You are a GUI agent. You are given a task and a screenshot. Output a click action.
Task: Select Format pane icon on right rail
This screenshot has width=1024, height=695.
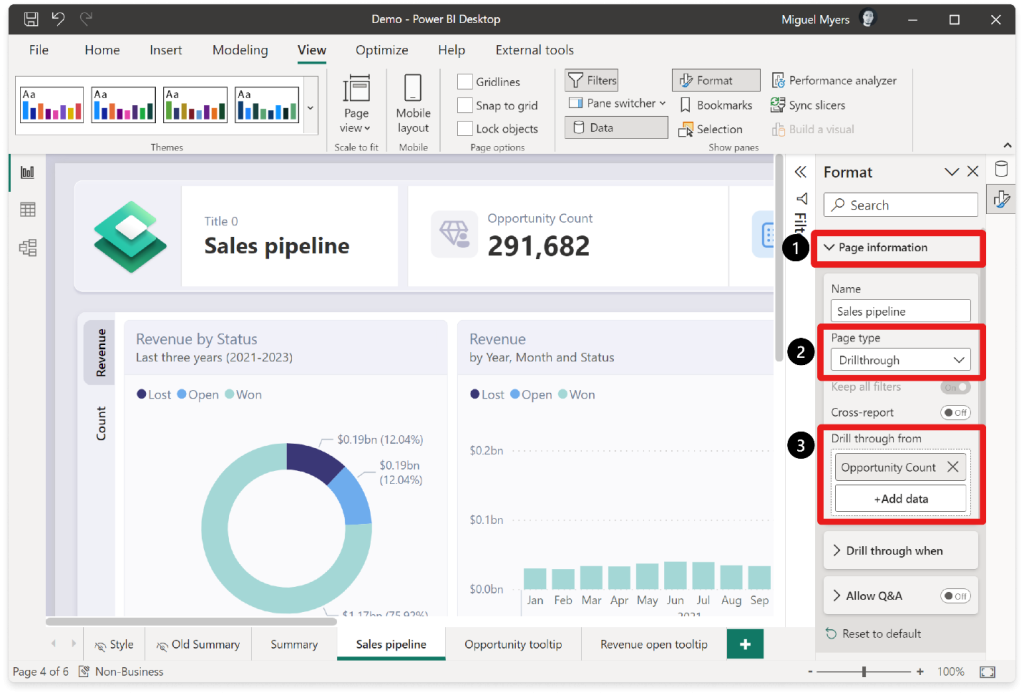(1001, 199)
